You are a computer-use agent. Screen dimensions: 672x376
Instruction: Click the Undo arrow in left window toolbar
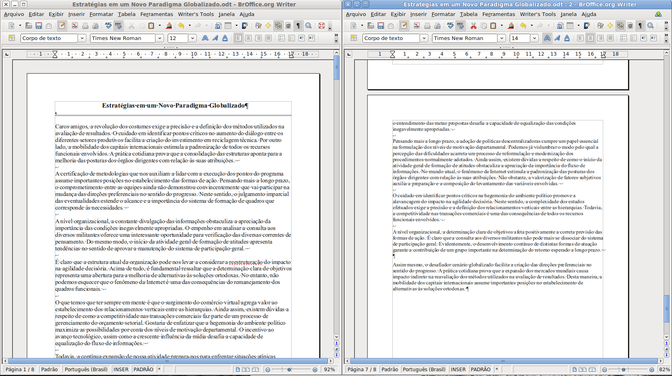[x=181, y=26]
